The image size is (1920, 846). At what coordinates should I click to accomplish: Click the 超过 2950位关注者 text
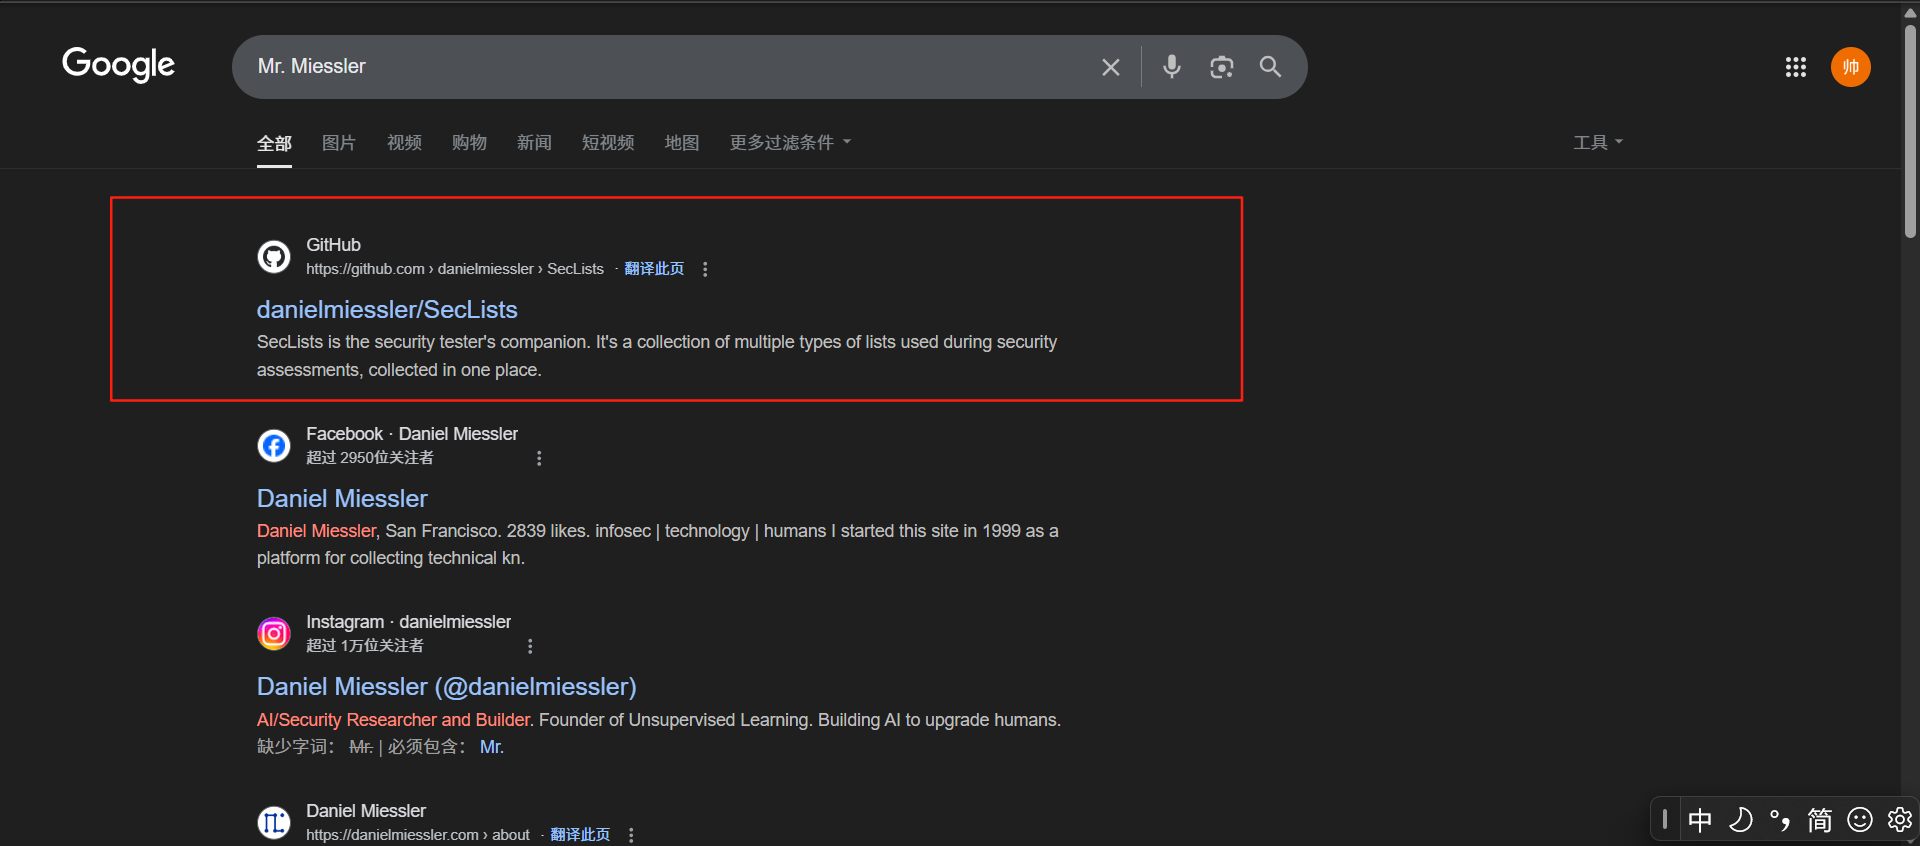pos(370,458)
